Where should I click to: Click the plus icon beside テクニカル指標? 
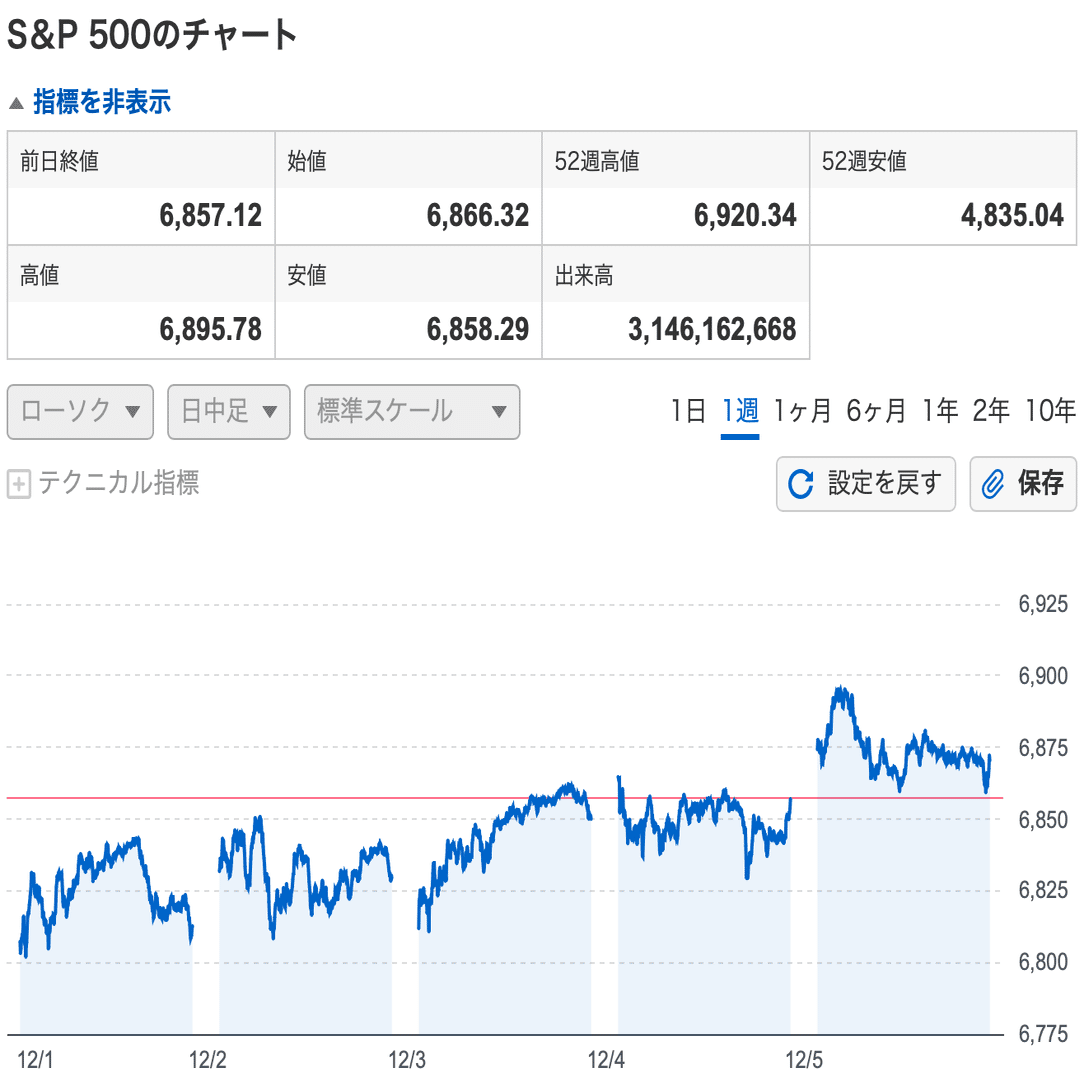click(18, 485)
